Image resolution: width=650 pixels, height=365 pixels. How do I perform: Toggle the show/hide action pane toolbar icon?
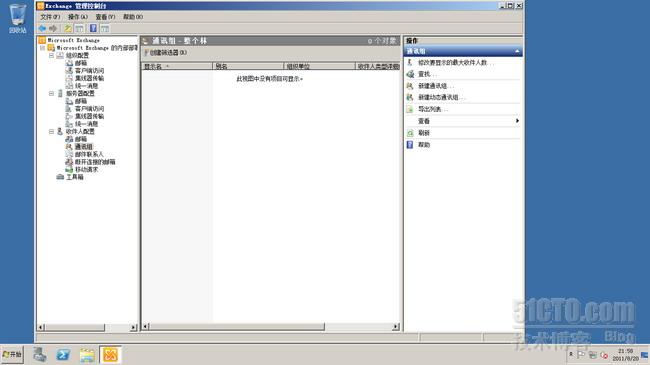tap(105, 28)
